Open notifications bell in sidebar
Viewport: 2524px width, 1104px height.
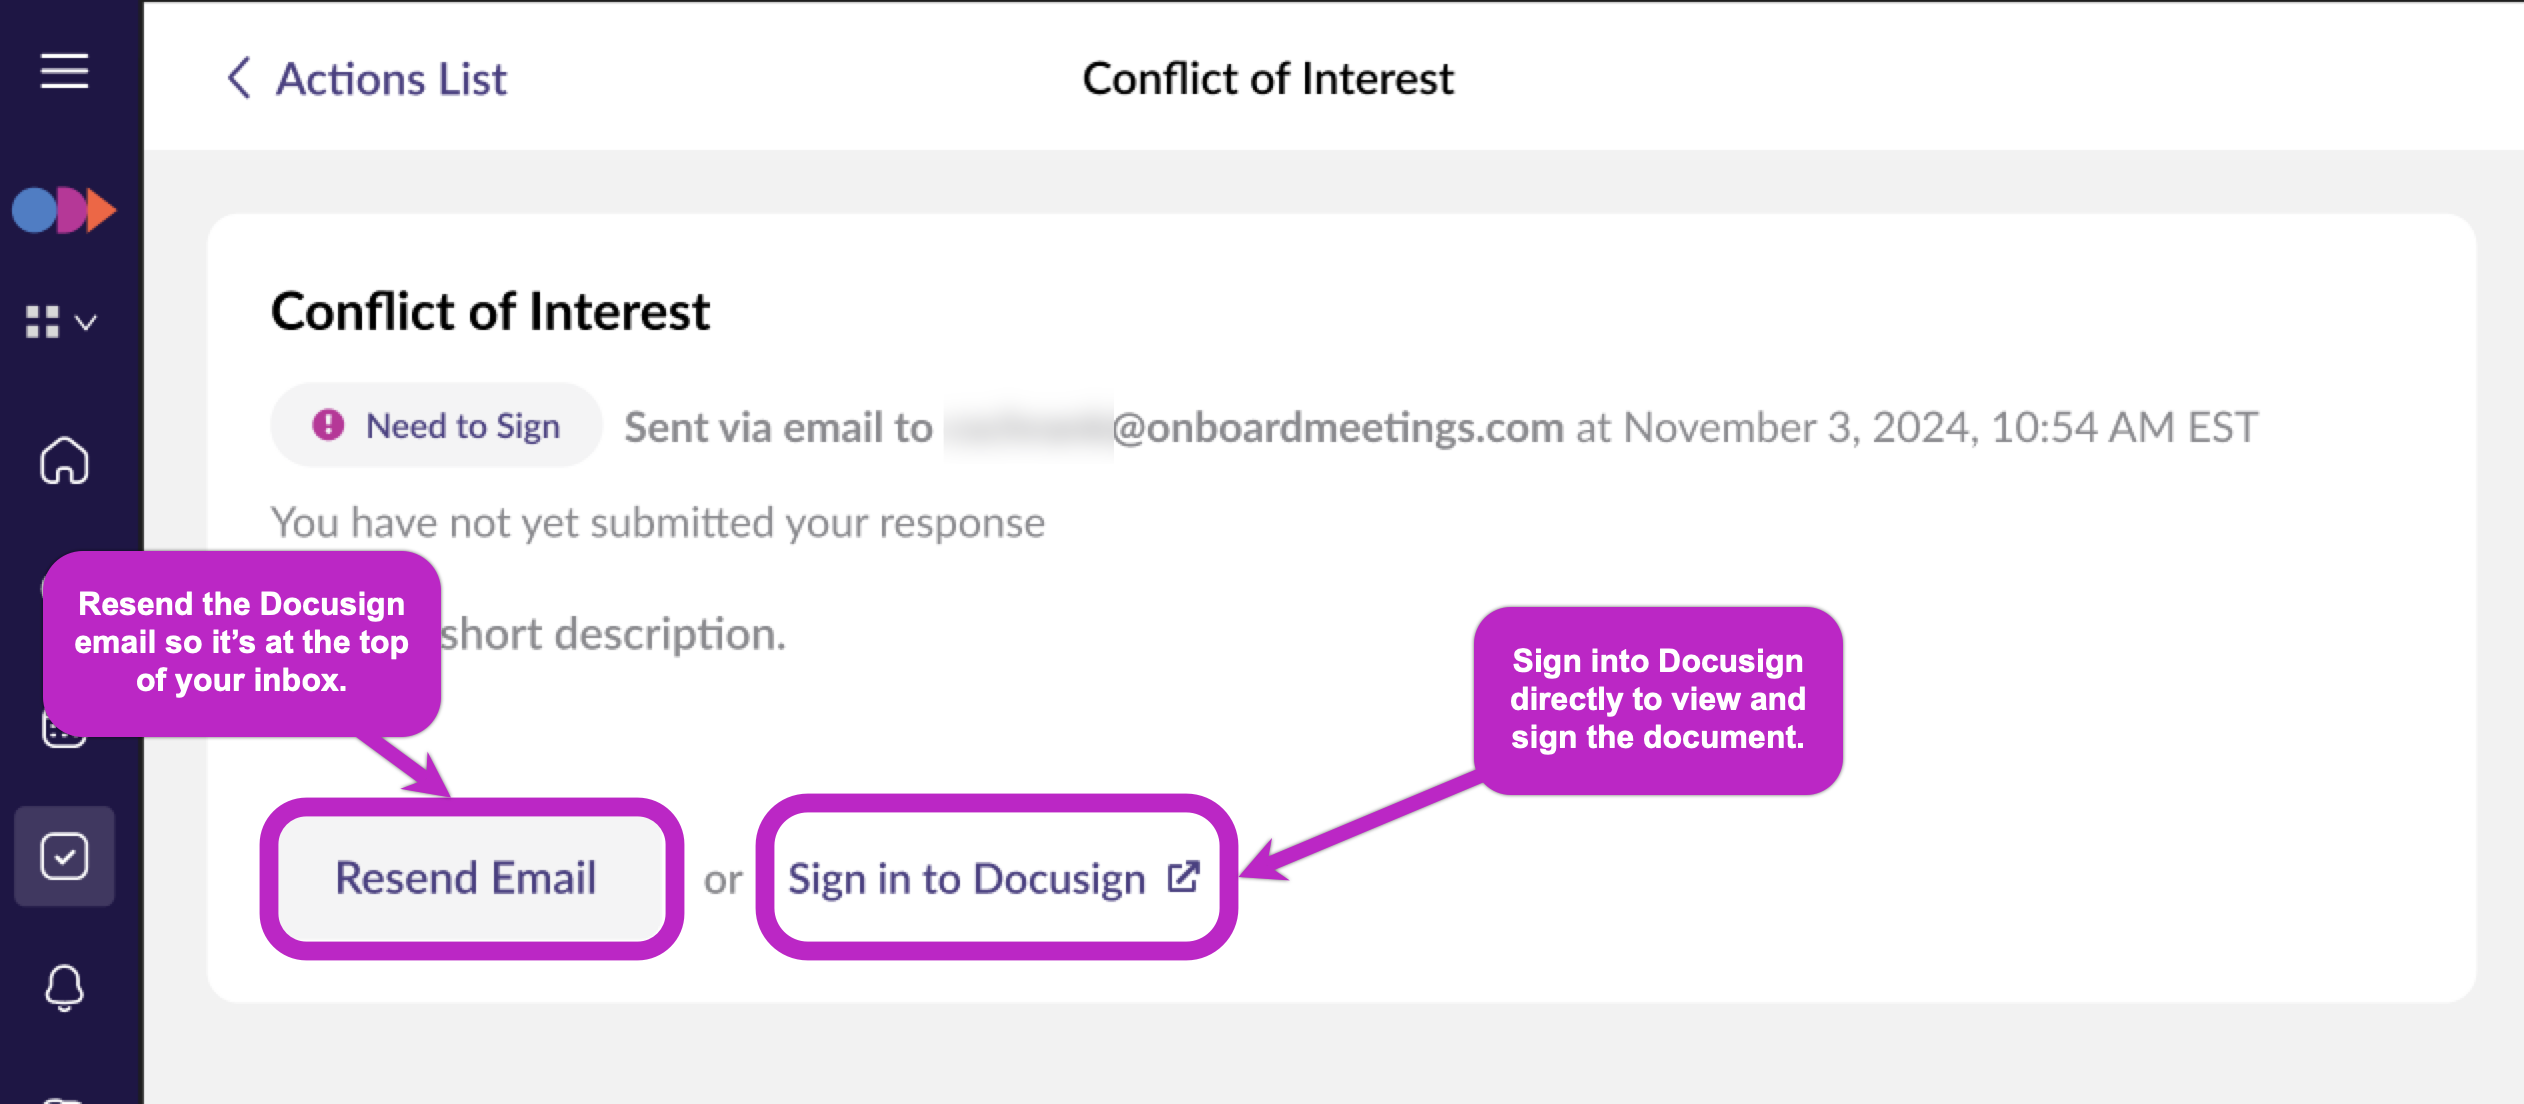(64, 987)
